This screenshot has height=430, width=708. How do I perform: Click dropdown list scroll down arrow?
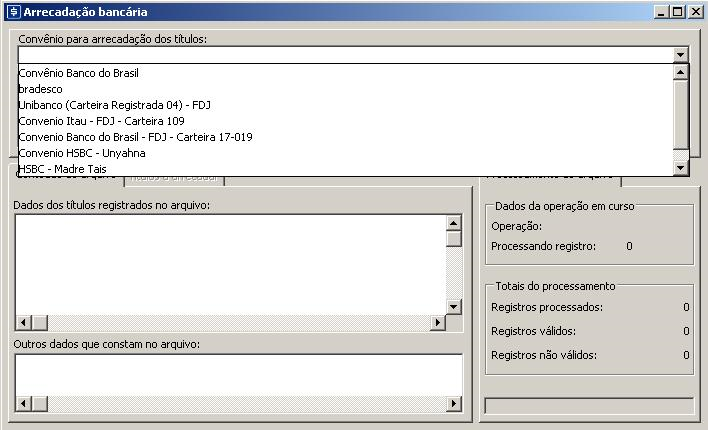pos(680,168)
